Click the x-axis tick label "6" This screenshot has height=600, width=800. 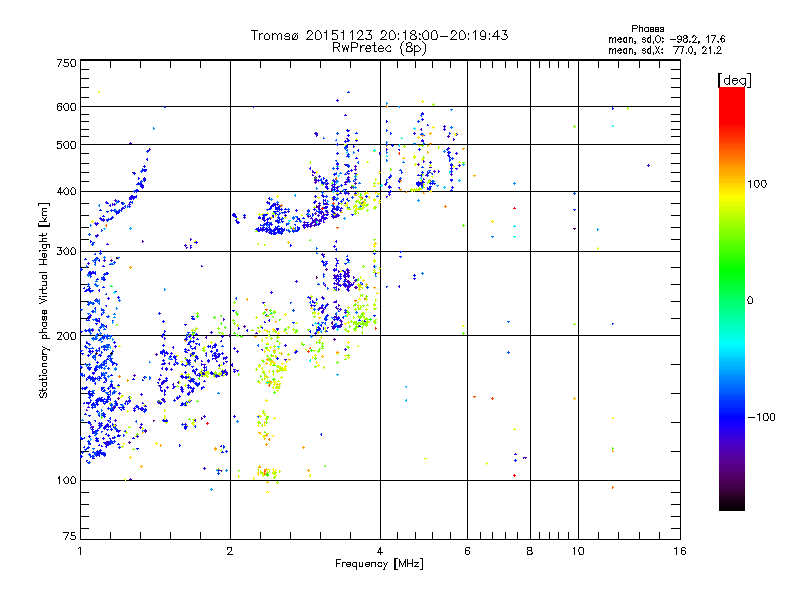[x=467, y=551]
